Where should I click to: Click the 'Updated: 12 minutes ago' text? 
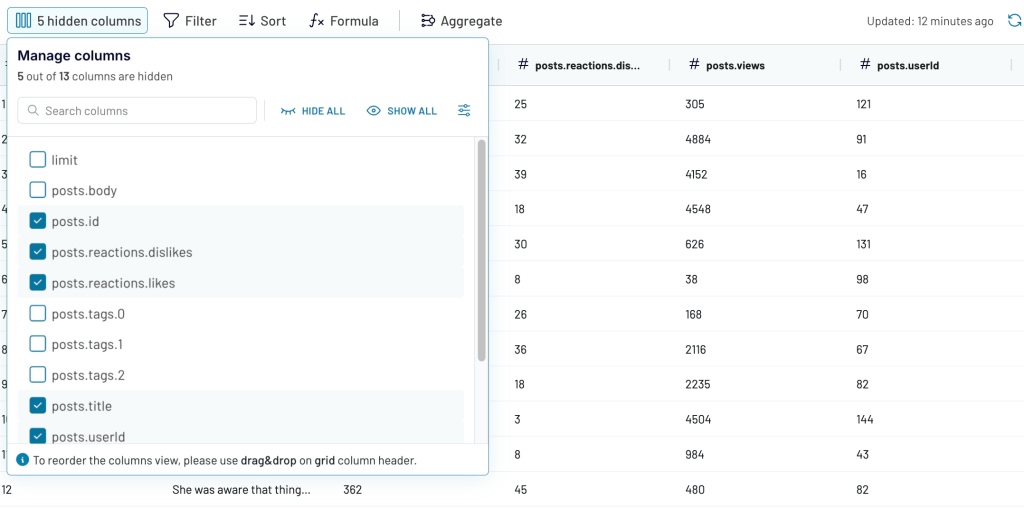point(930,21)
